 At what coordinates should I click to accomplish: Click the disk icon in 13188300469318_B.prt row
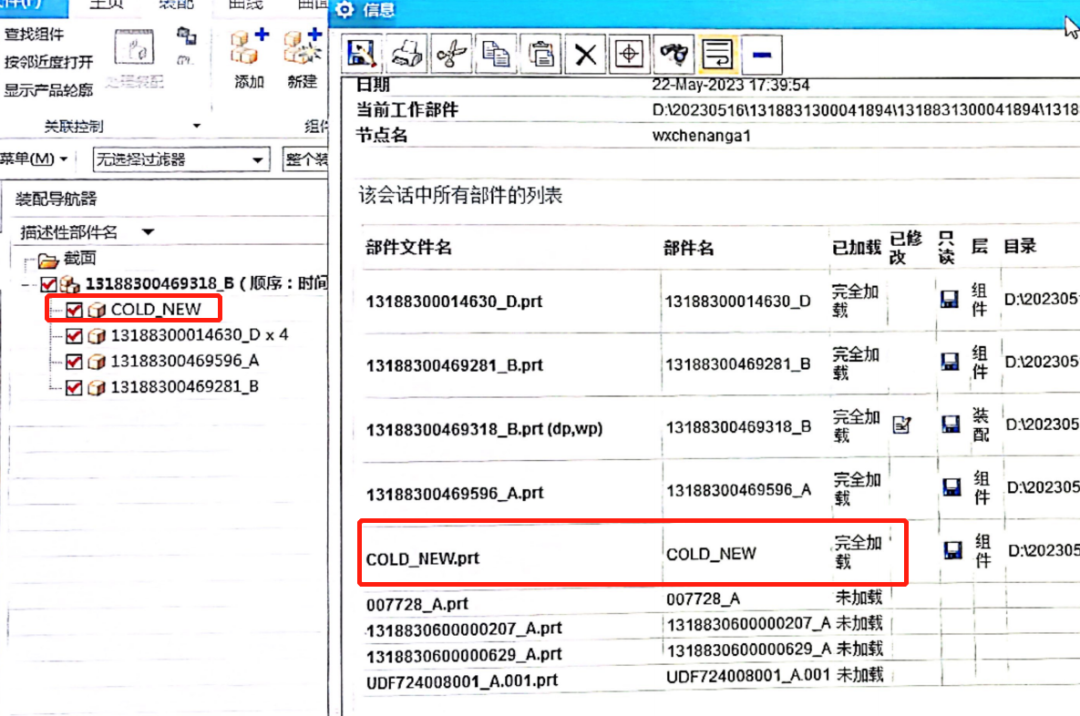click(951, 424)
